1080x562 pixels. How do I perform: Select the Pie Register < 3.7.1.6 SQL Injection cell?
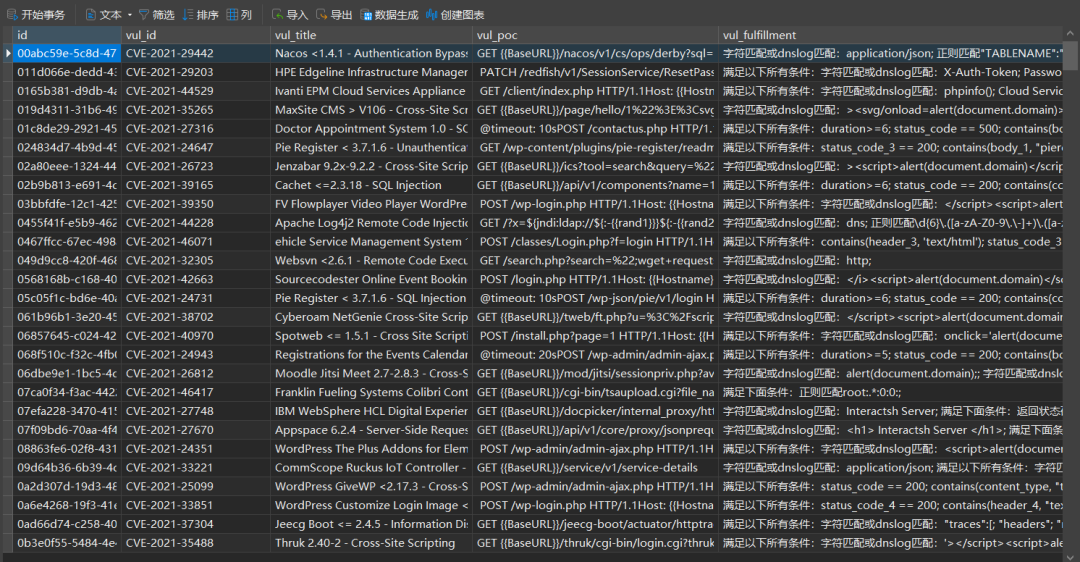click(371, 298)
